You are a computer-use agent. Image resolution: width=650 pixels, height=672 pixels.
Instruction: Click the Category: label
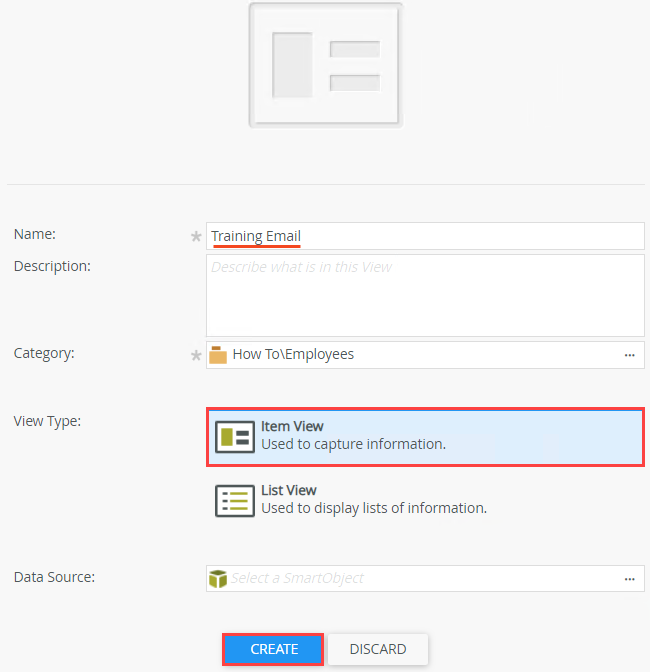coord(44,353)
